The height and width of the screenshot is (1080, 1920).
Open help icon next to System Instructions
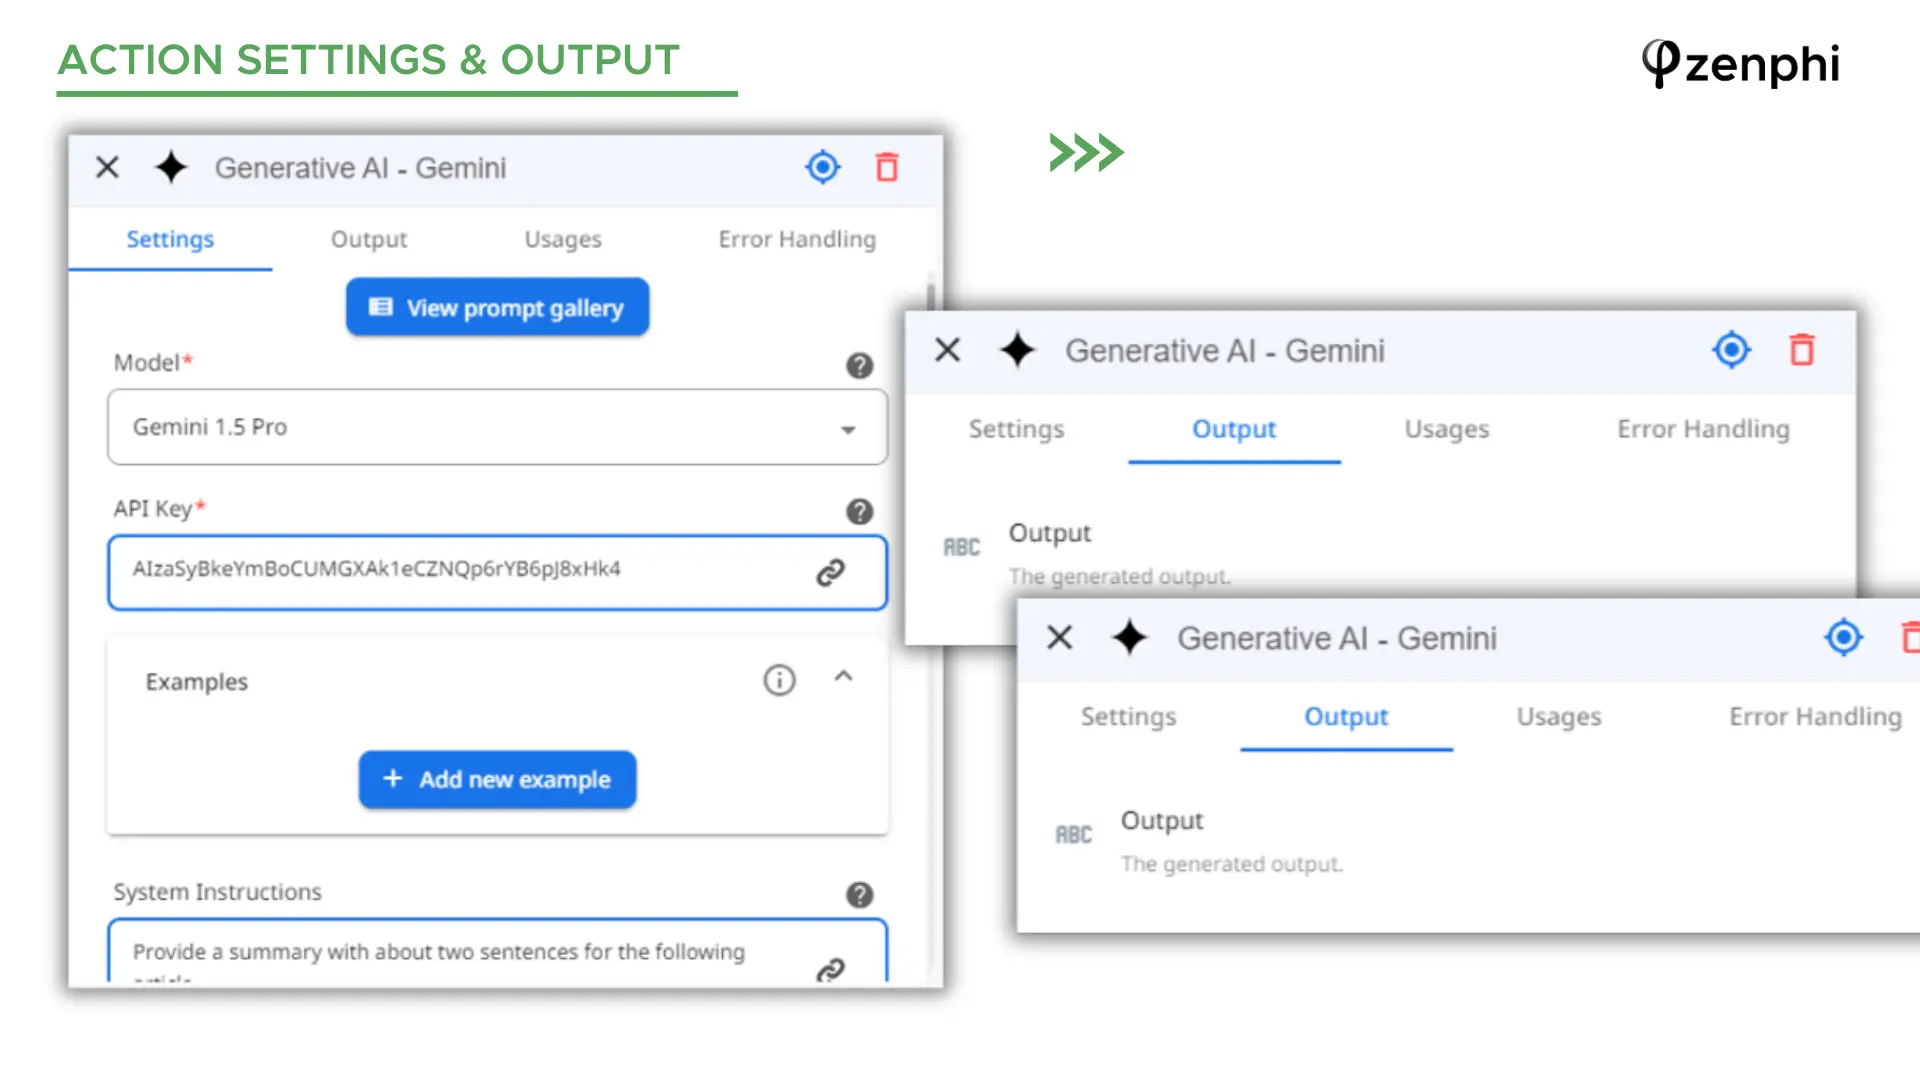click(x=859, y=894)
